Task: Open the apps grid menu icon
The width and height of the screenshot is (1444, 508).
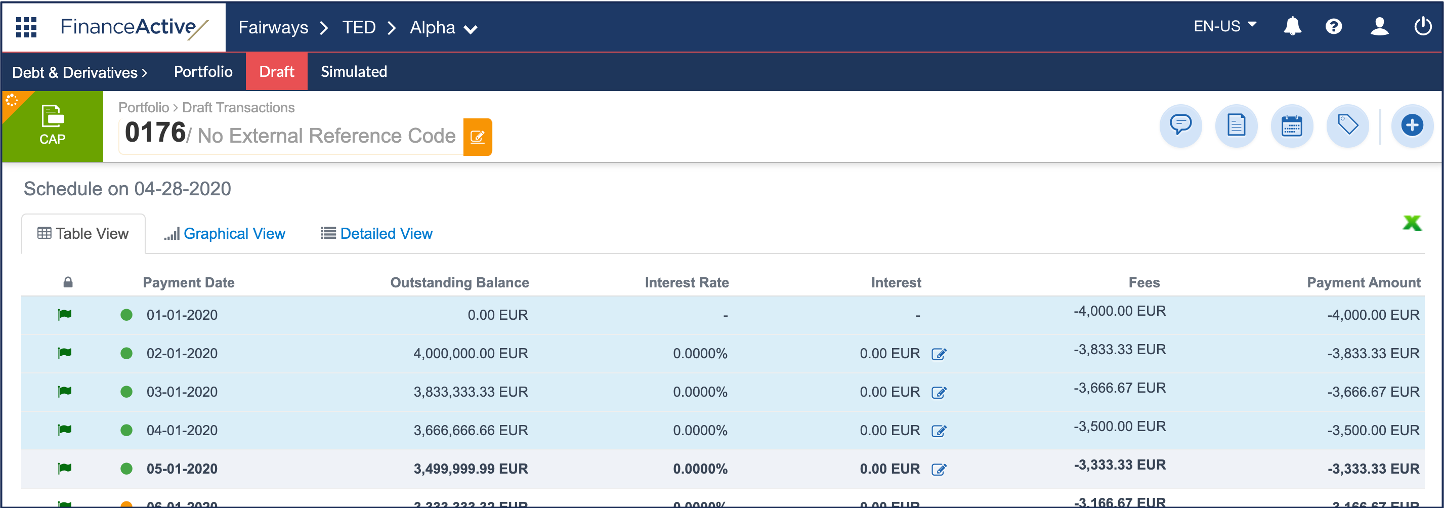Action: point(26,27)
